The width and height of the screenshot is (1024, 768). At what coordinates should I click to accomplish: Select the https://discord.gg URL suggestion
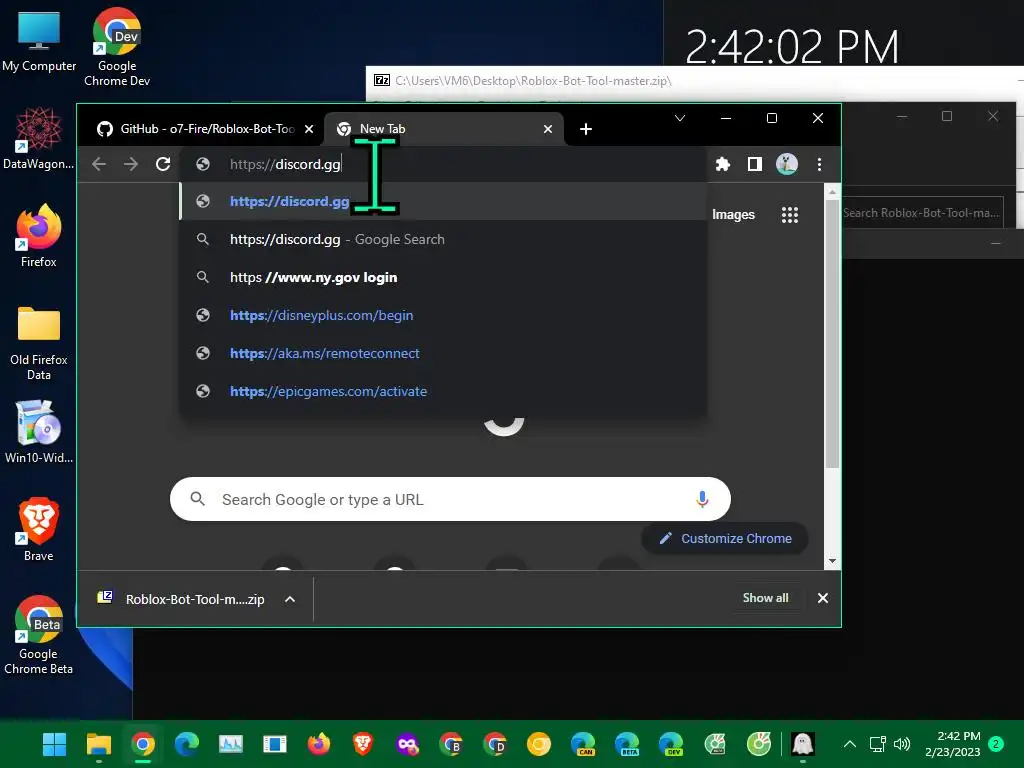pos(443,201)
